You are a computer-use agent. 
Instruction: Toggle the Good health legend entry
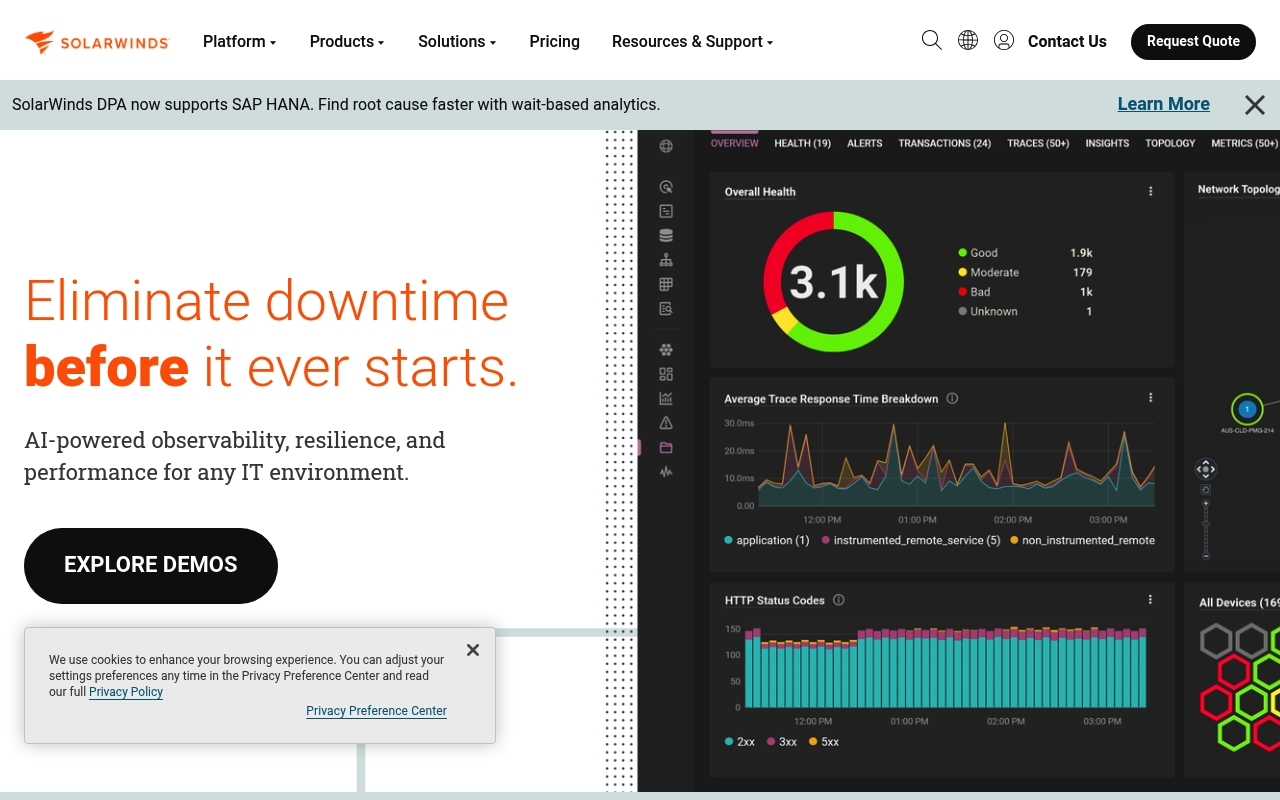pos(978,253)
